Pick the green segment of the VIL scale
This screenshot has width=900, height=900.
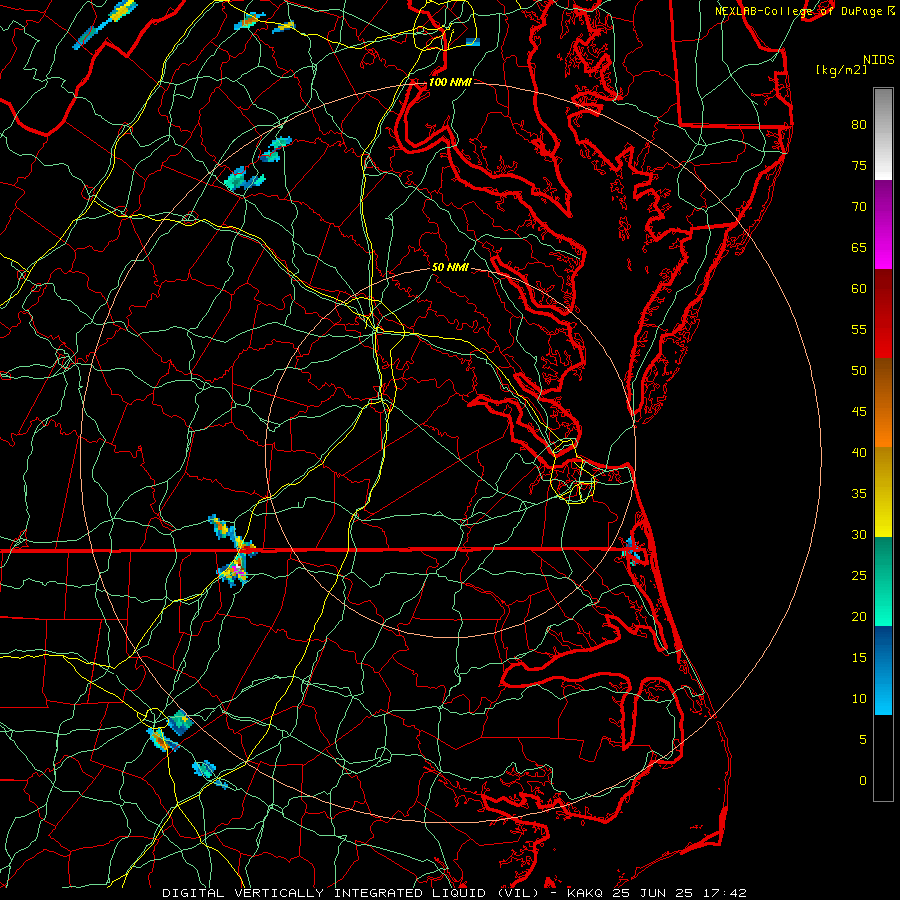(883, 581)
